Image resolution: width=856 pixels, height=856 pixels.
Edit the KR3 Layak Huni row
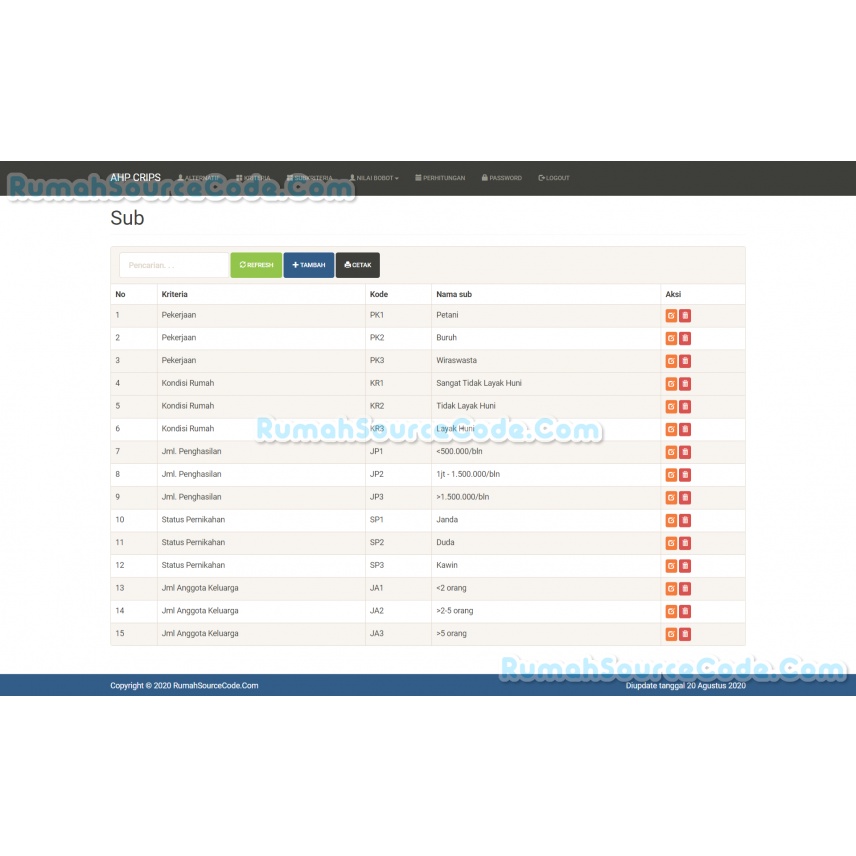point(671,429)
